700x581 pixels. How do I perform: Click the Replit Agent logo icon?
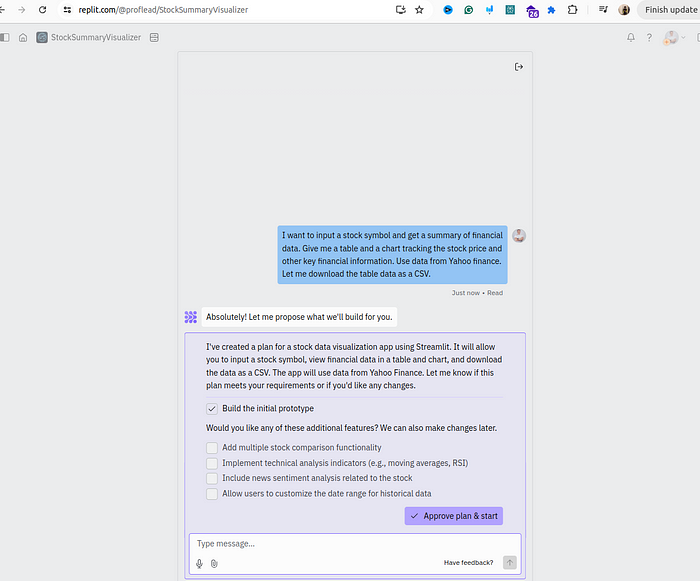[x=191, y=317]
